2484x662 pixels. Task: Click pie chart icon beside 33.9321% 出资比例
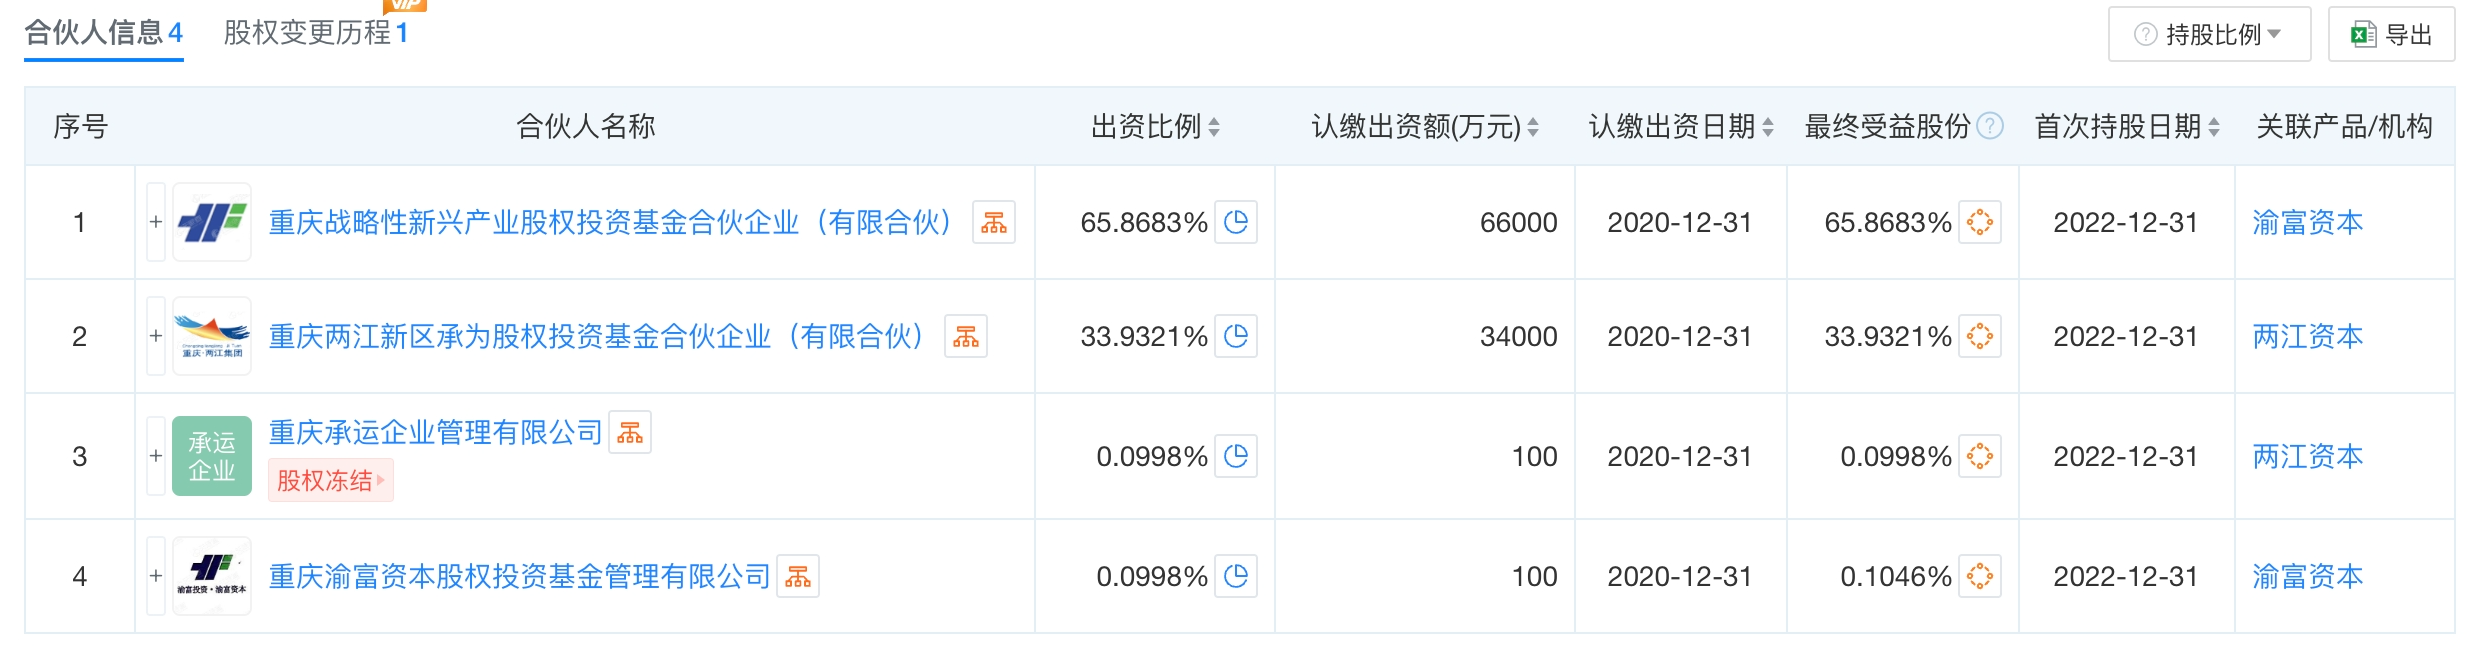coord(1236,336)
